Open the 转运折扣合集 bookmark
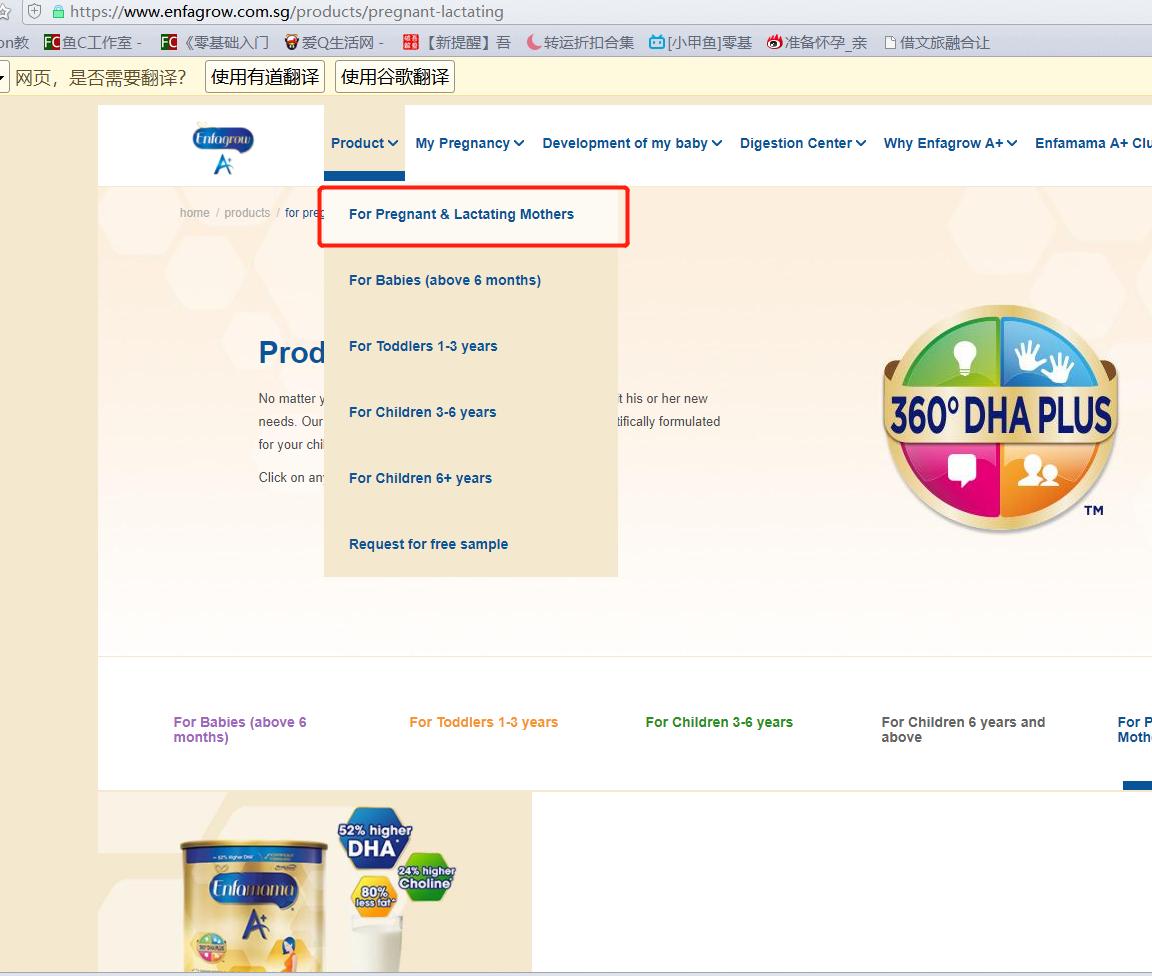Screen dimensions: 1152x976 pyautogui.click(x=580, y=43)
